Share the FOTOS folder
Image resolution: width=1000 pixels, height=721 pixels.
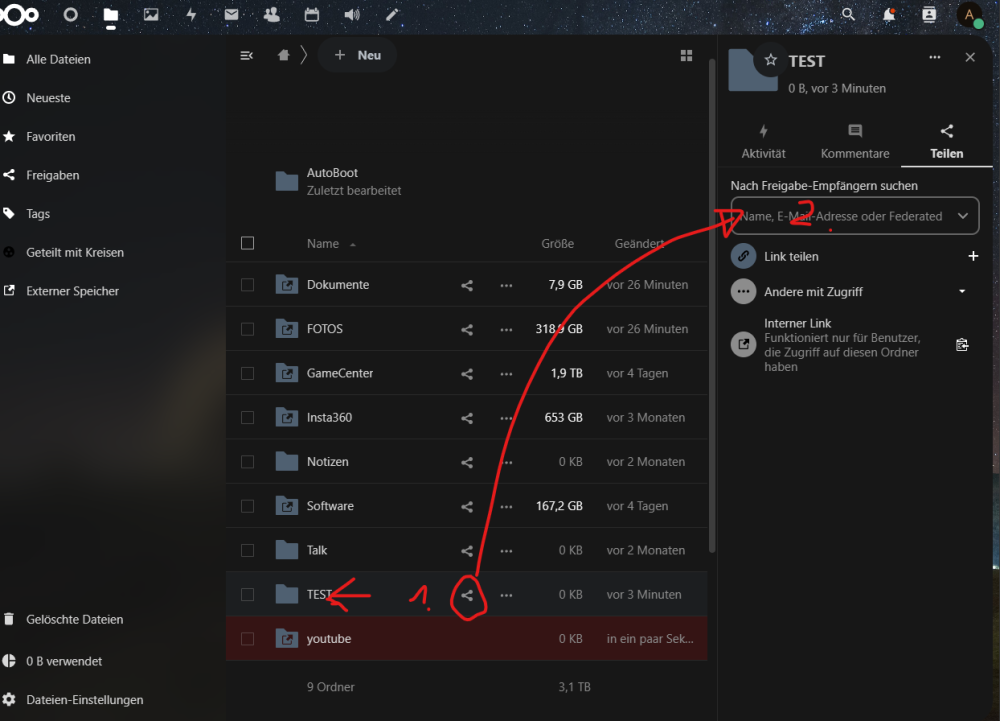click(x=467, y=330)
